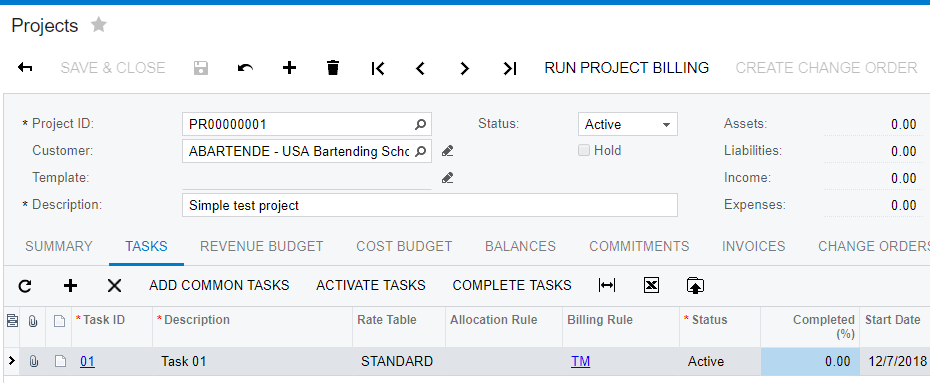This screenshot has width=930, height=383.
Task: Click Add Common Tasks
Action: [x=219, y=285]
